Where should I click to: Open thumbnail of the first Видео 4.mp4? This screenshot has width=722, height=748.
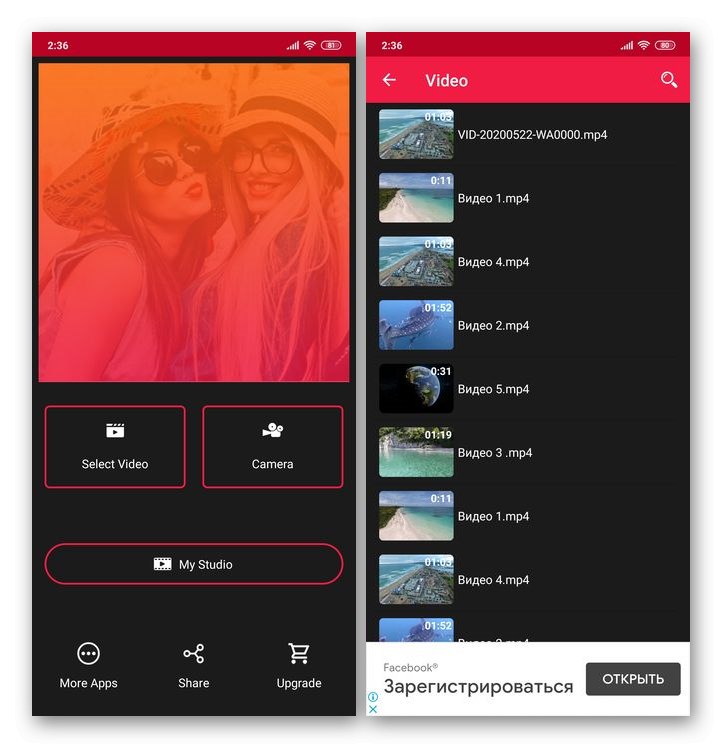416,261
